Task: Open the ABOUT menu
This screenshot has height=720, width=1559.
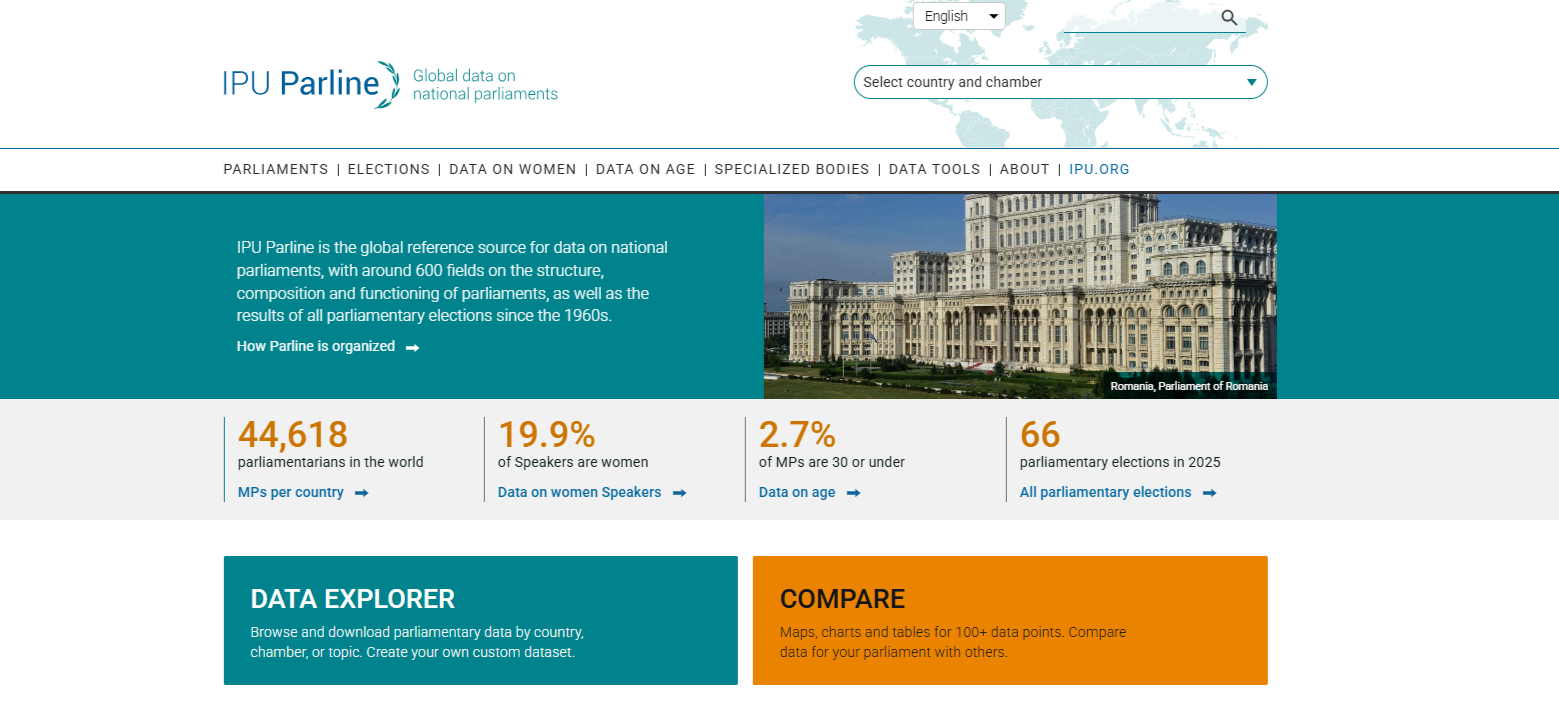Action: (1025, 169)
